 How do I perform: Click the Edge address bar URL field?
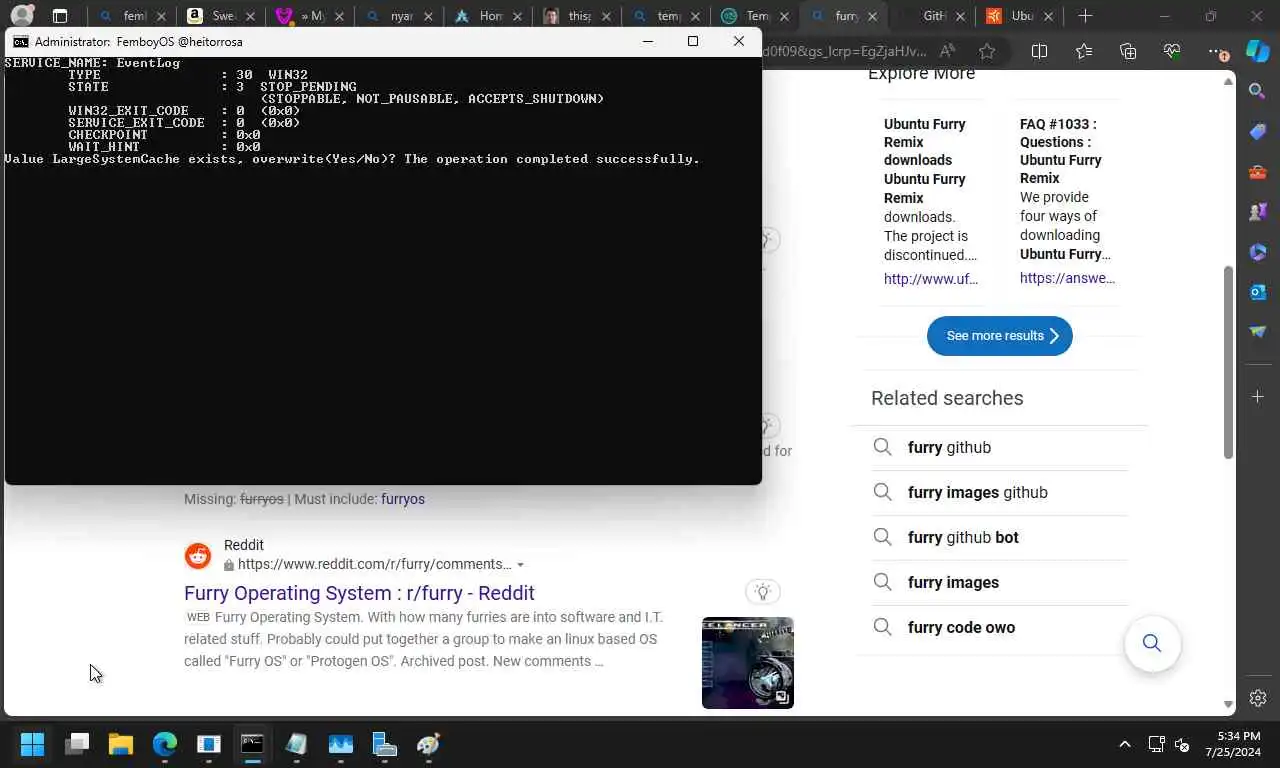click(x=845, y=51)
